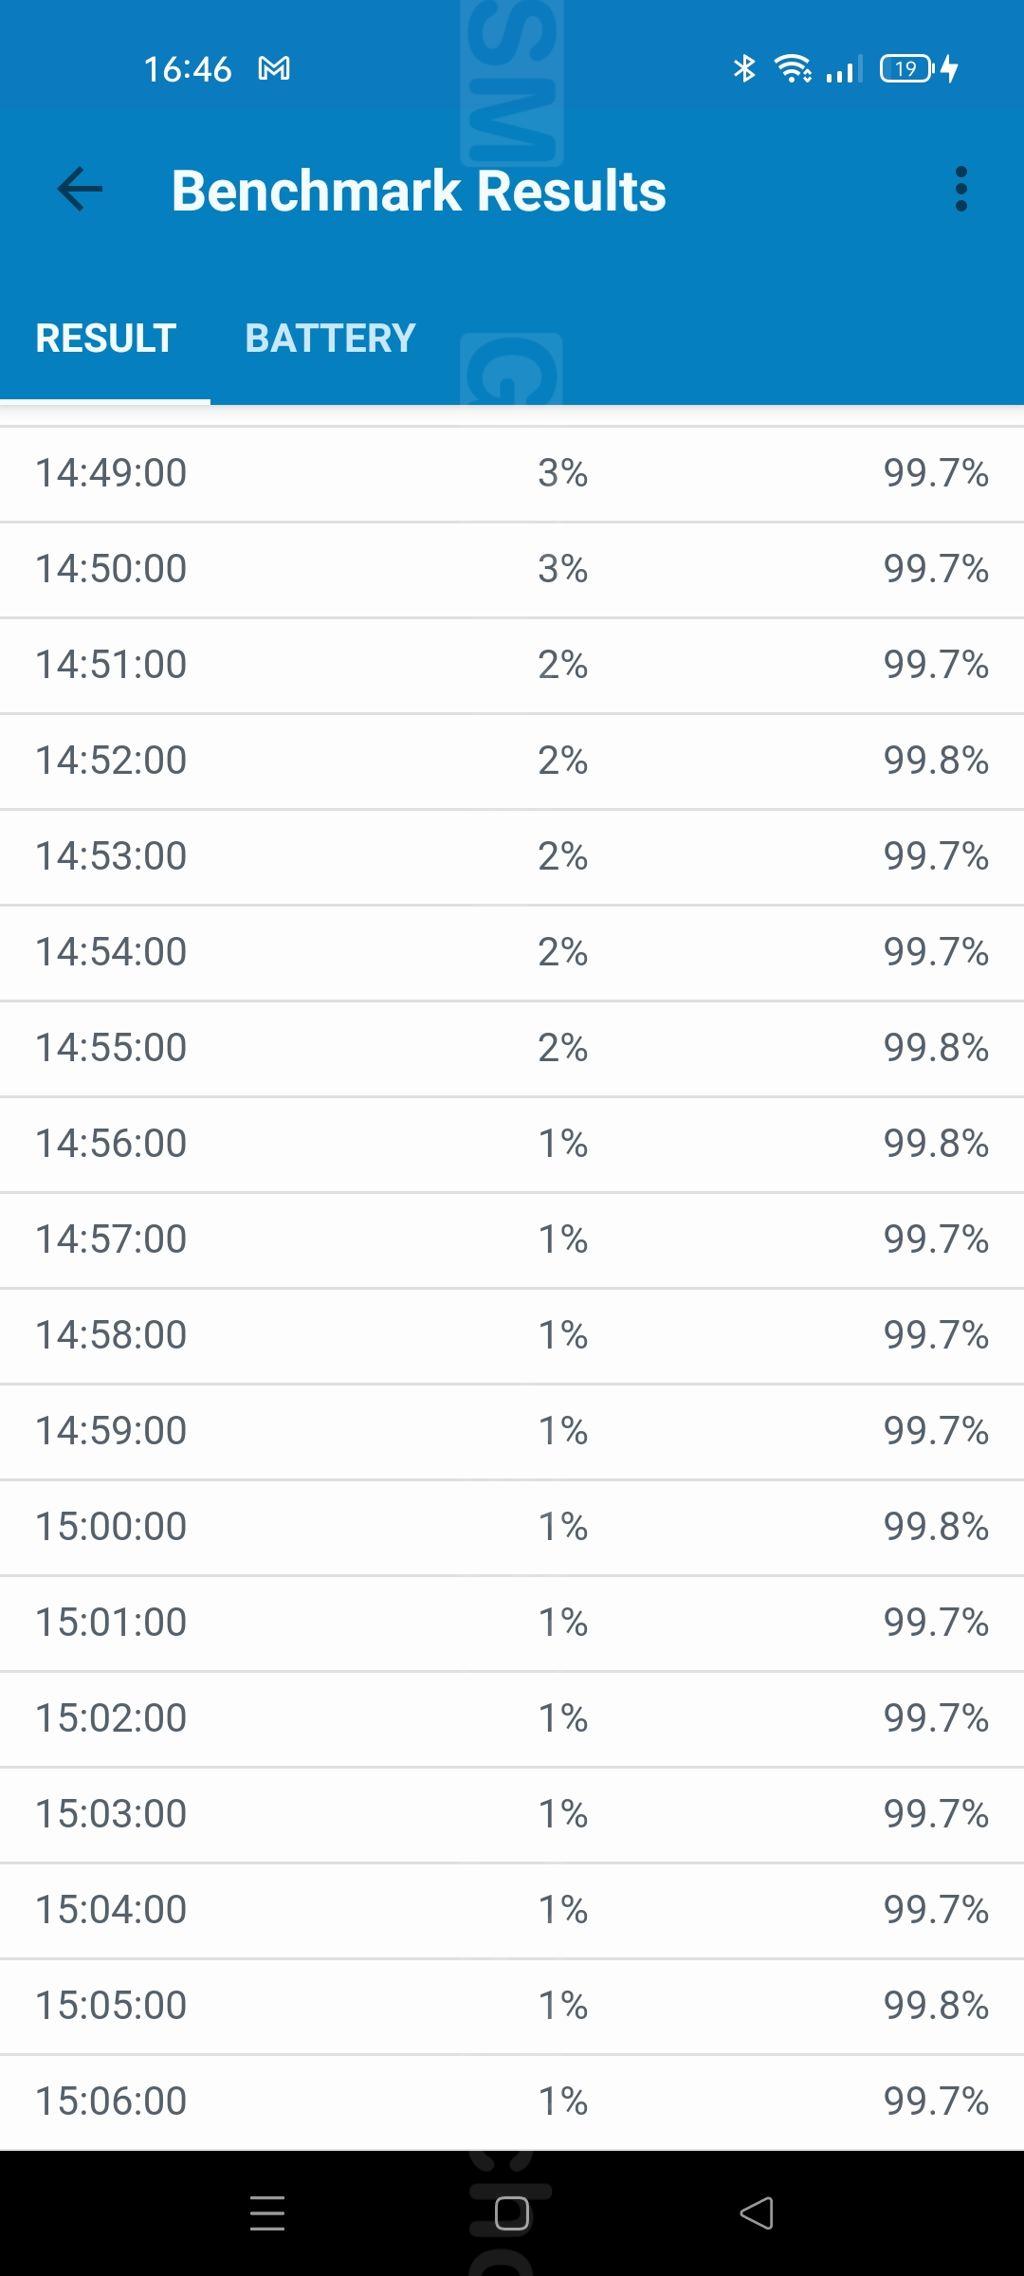The image size is (1024, 2276).
Task: Tap the Bluetooth status icon
Action: 744,69
